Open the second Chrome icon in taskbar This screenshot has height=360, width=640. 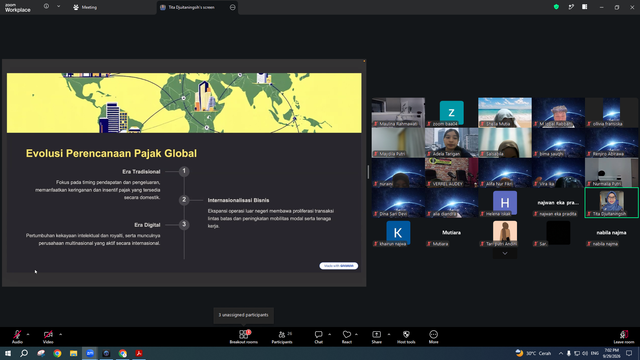(x=122, y=353)
